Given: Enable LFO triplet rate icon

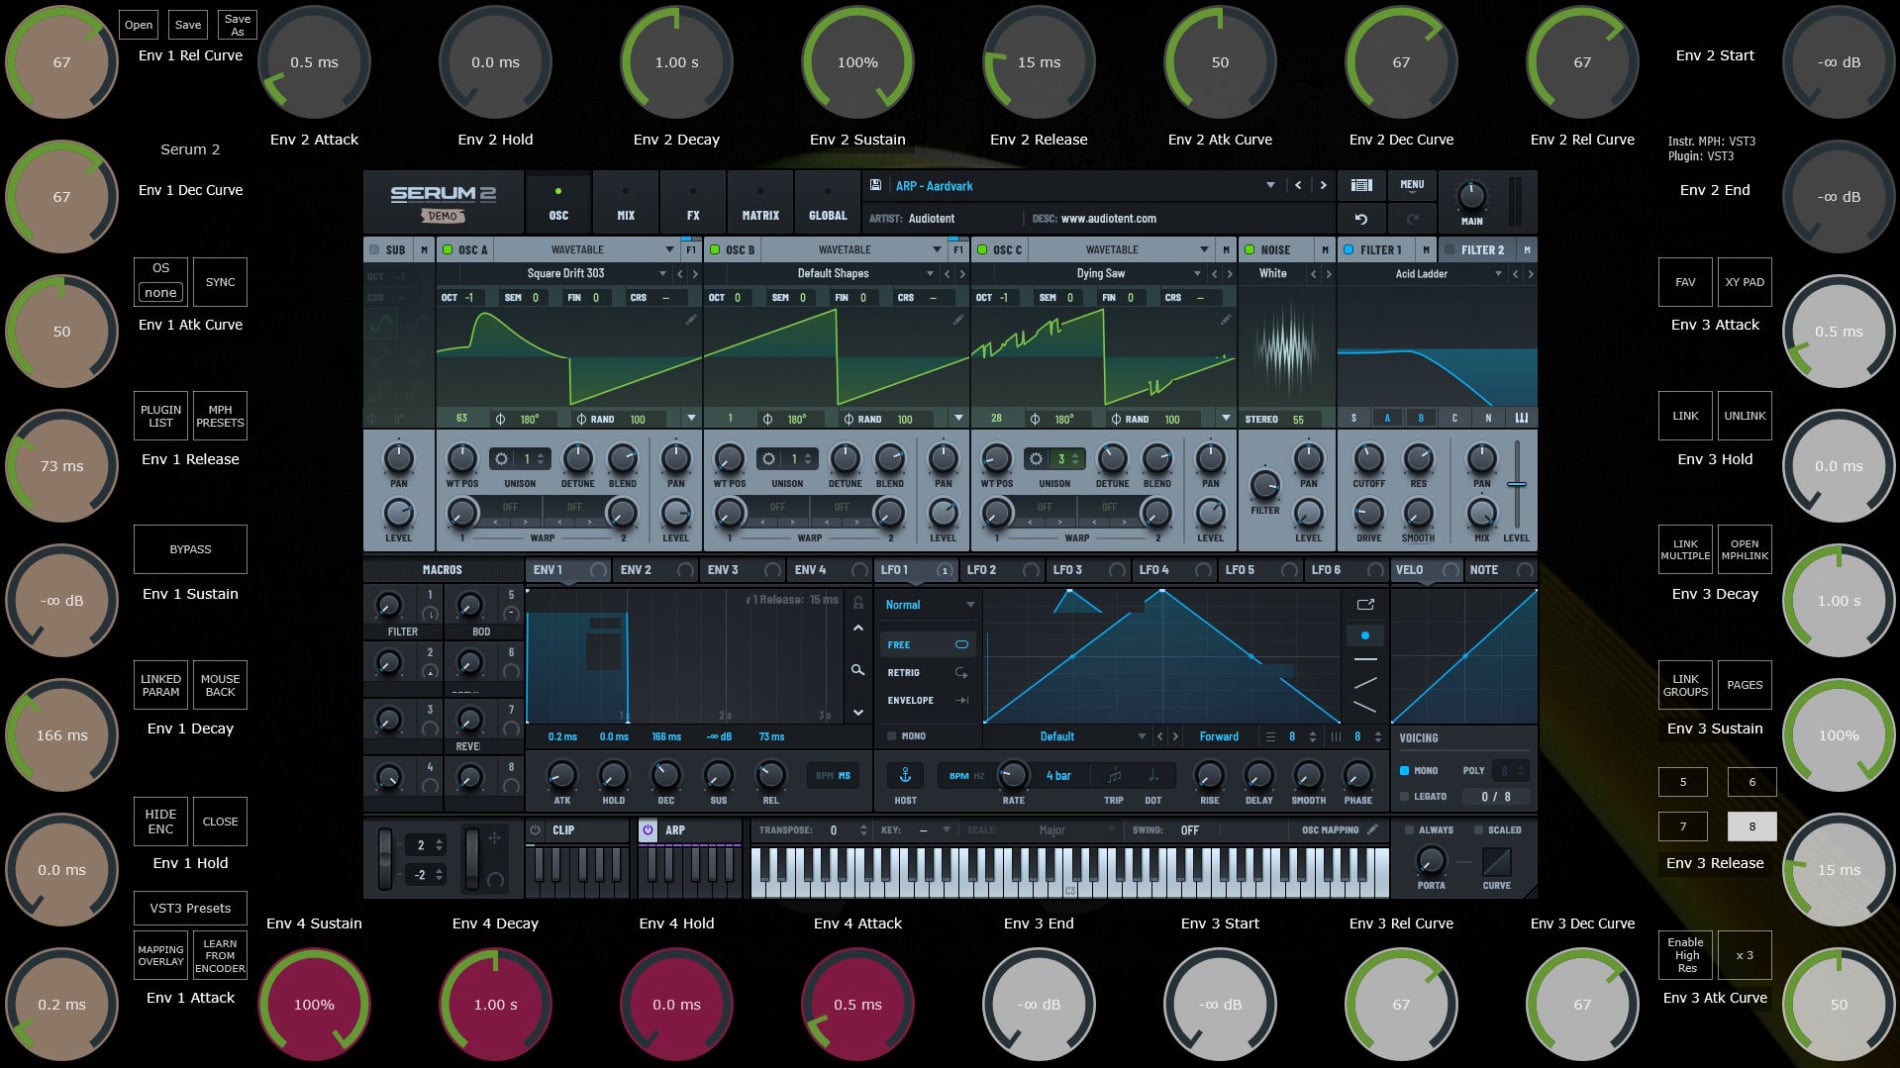Looking at the screenshot, I should click(1114, 775).
